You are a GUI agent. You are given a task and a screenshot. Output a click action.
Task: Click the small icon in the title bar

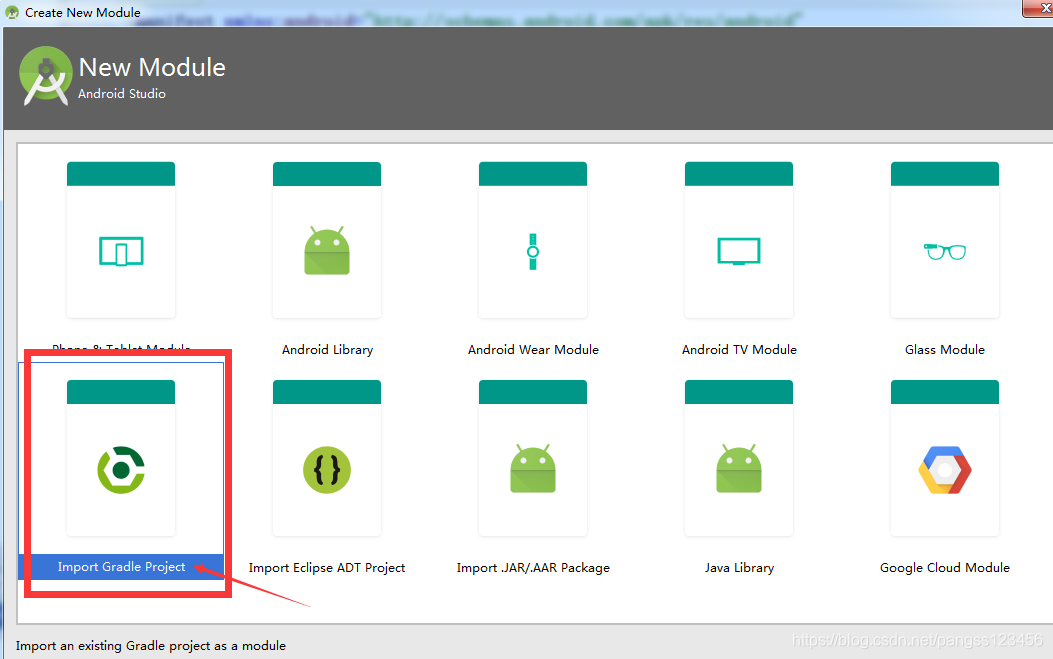coord(11,12)
